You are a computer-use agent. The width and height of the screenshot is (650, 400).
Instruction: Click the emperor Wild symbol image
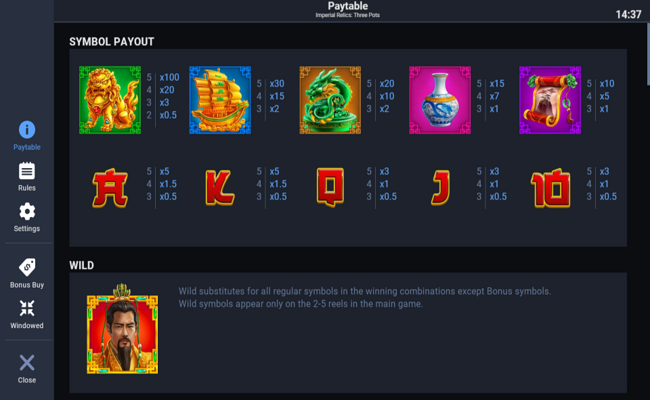pos(122,329)
